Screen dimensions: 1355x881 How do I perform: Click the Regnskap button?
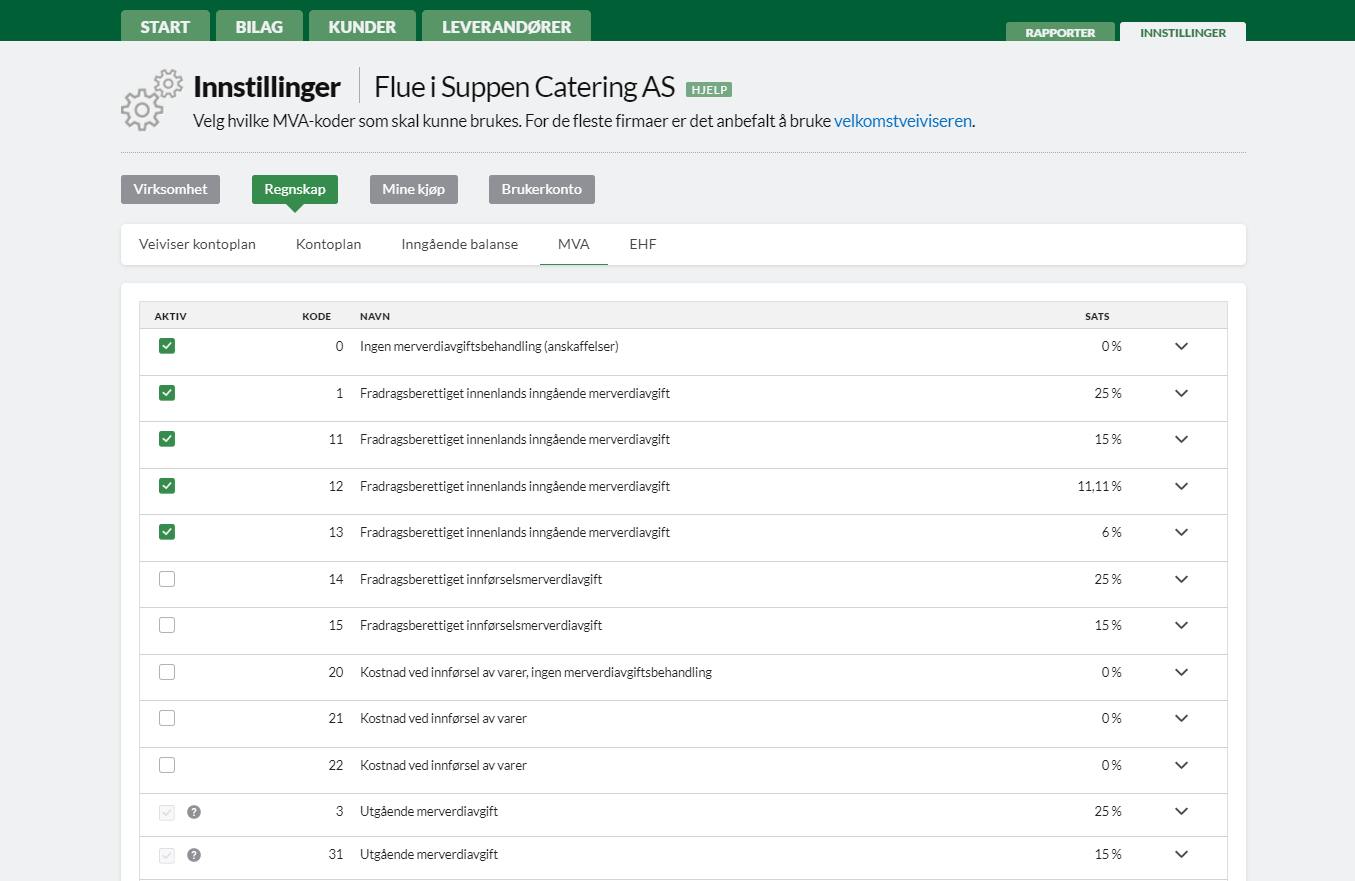click(x=295, y=189)
